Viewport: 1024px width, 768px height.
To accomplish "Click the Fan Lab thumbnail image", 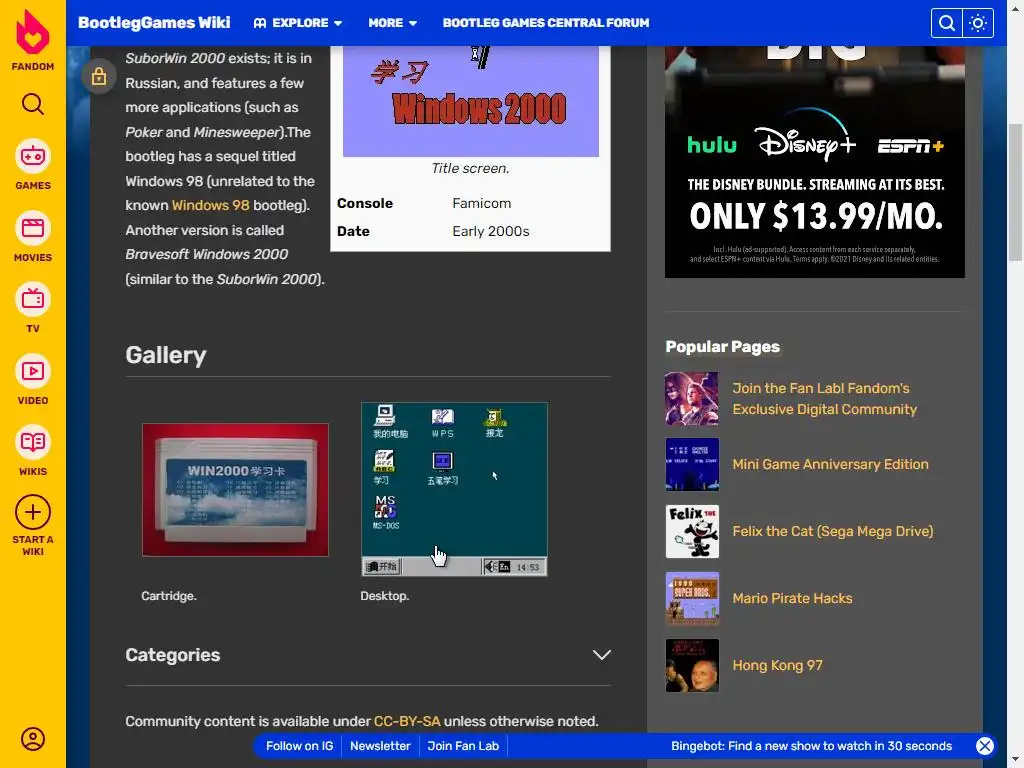I will click(x=692, y=398).
